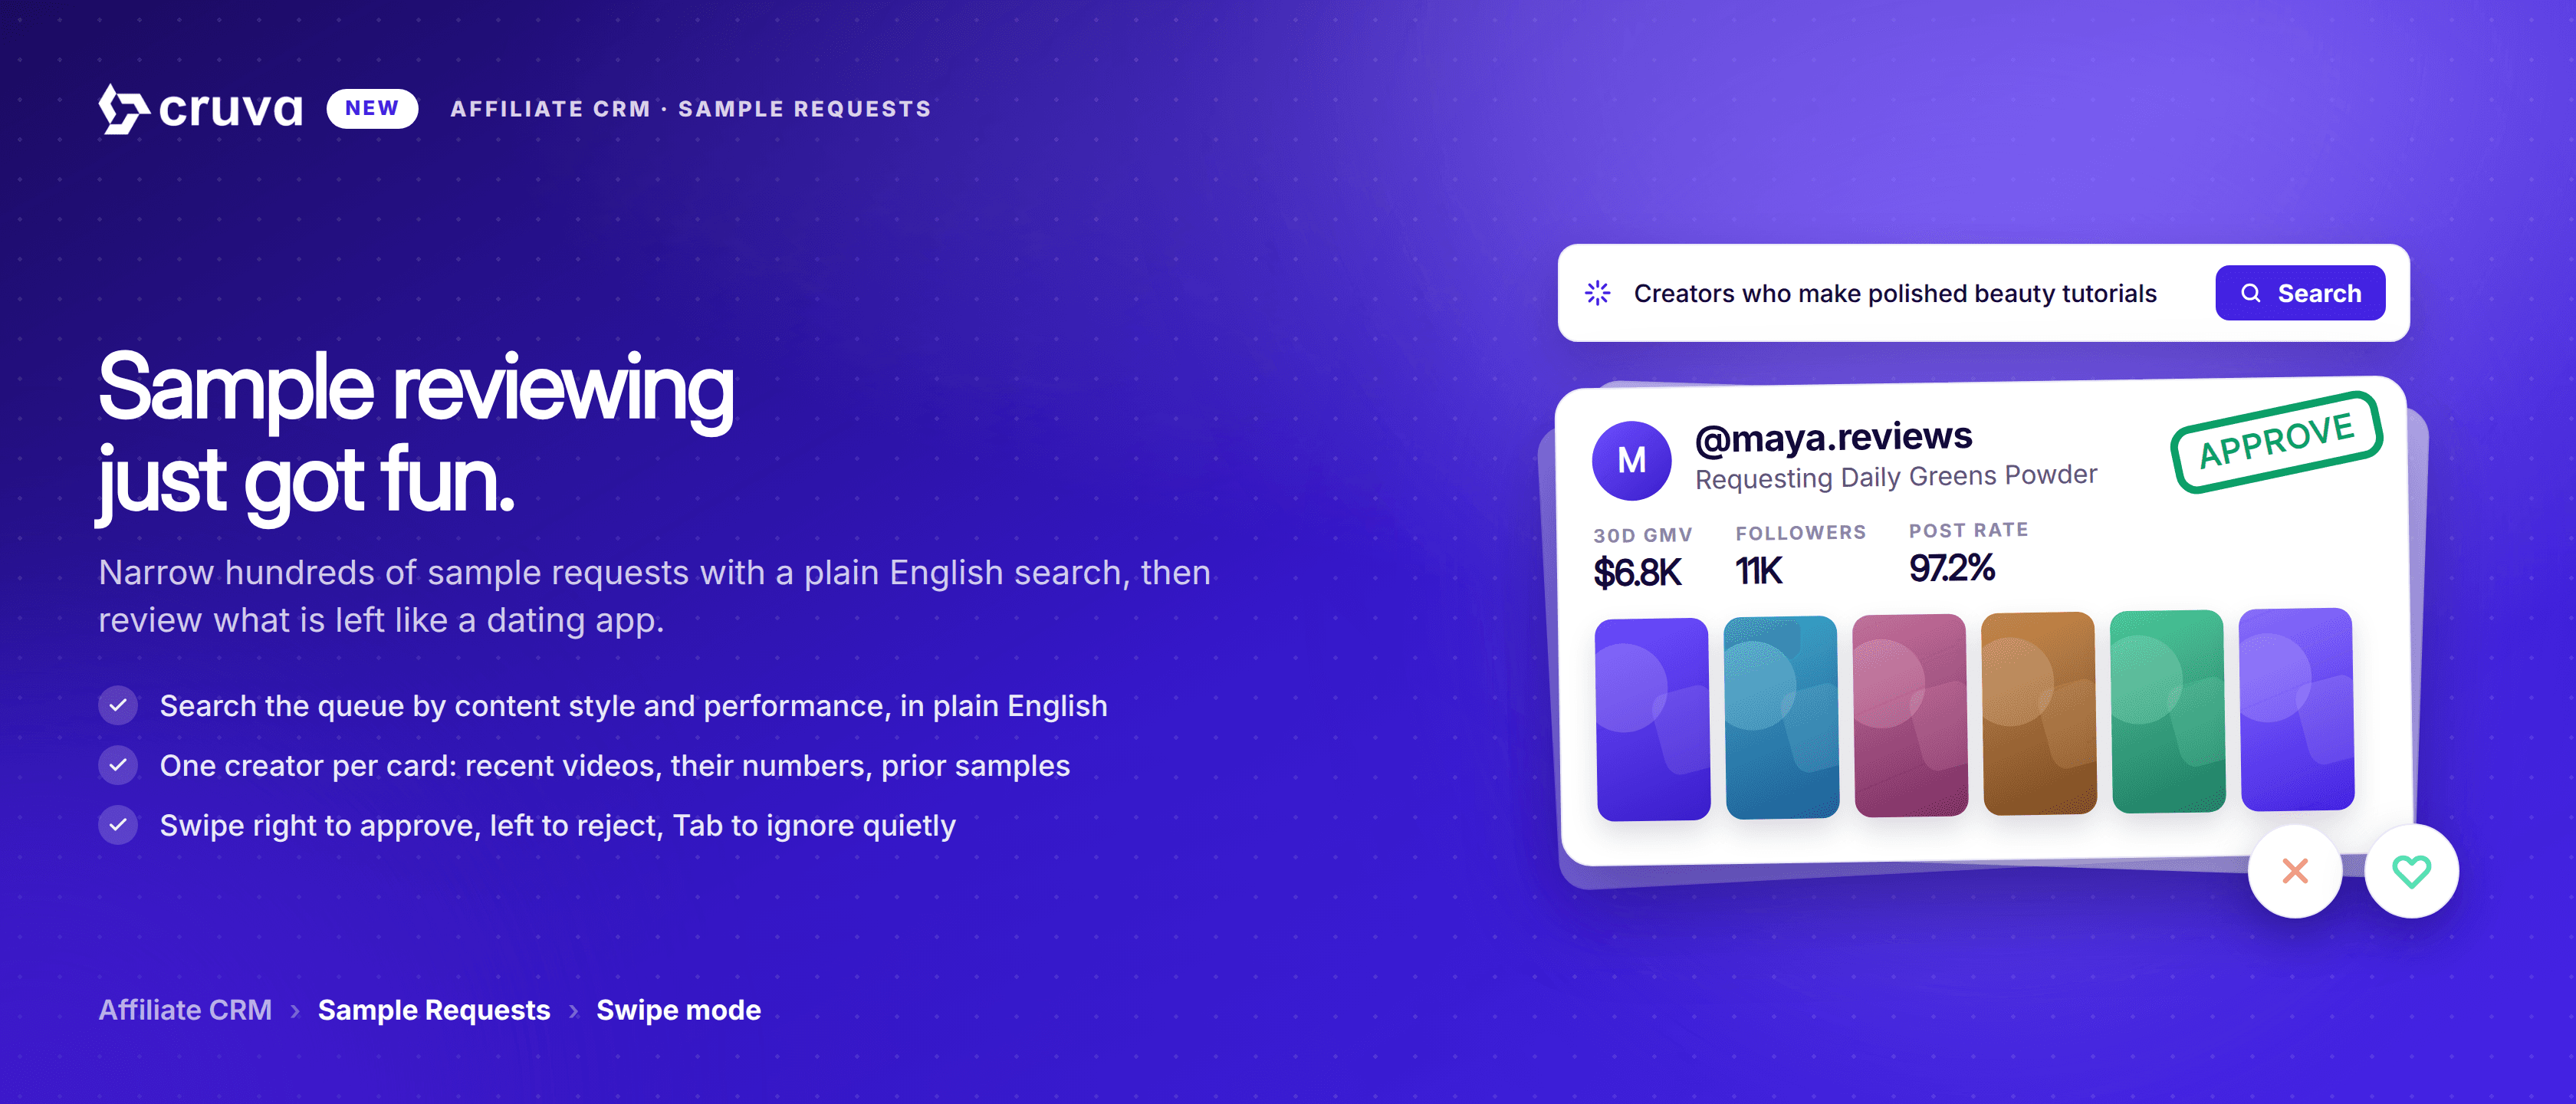This screenshot has width=2576, height=1104.
Task: Select the orange video thumbnail
Action: click(x=2039, y=713)
